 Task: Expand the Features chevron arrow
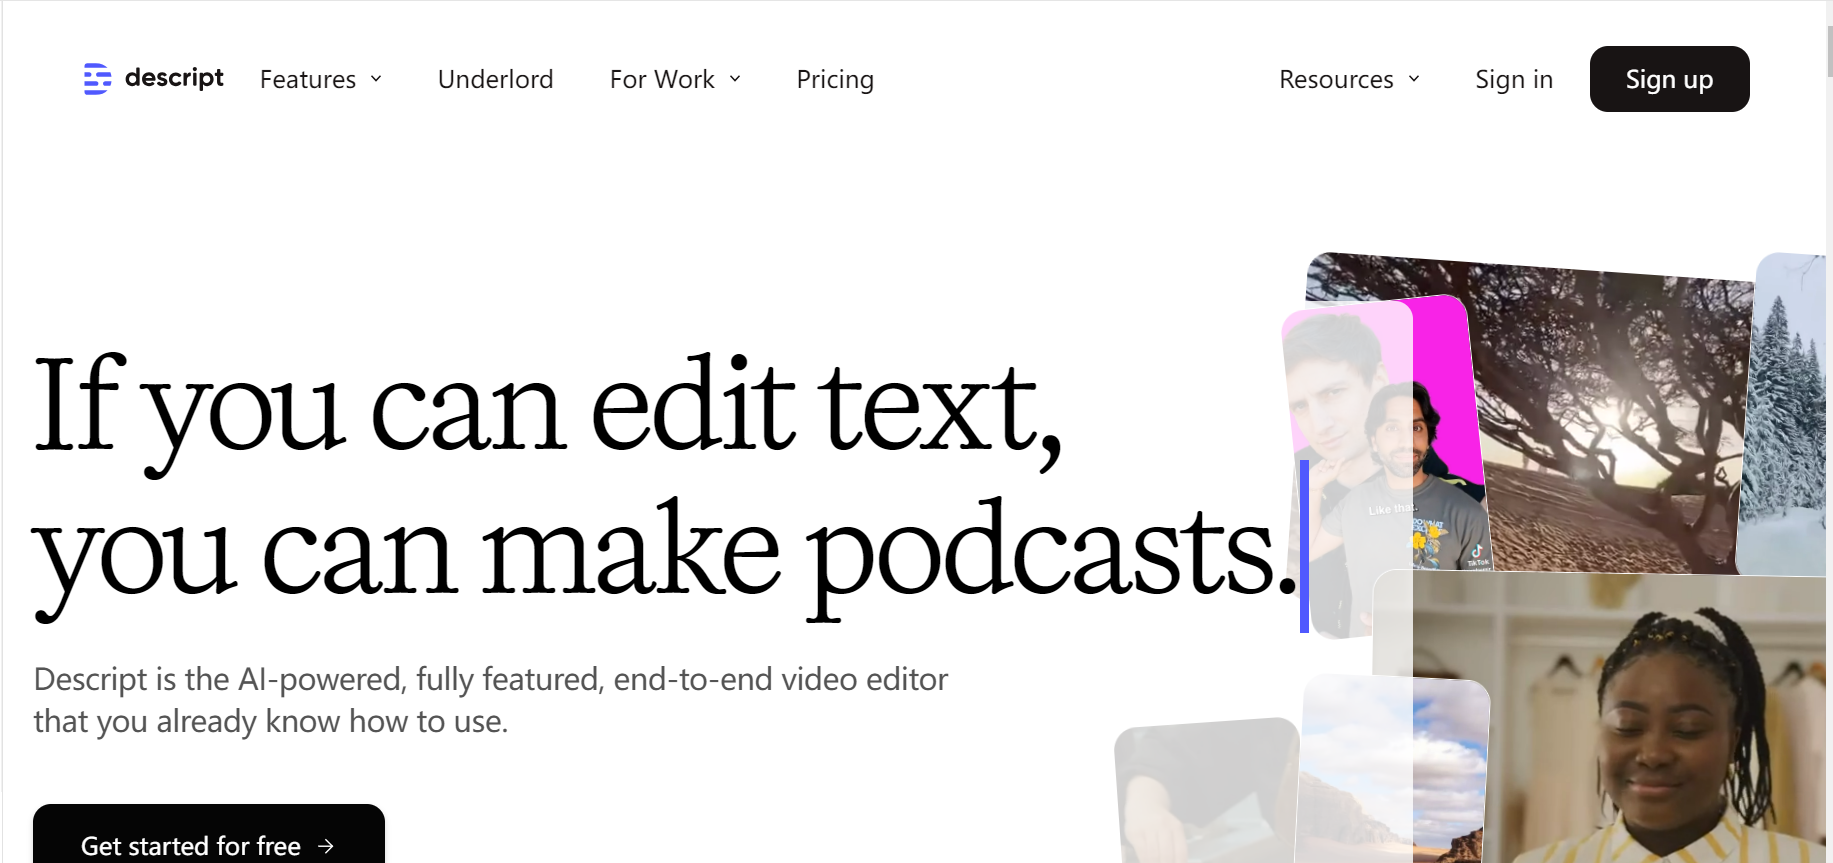(376, 79)
